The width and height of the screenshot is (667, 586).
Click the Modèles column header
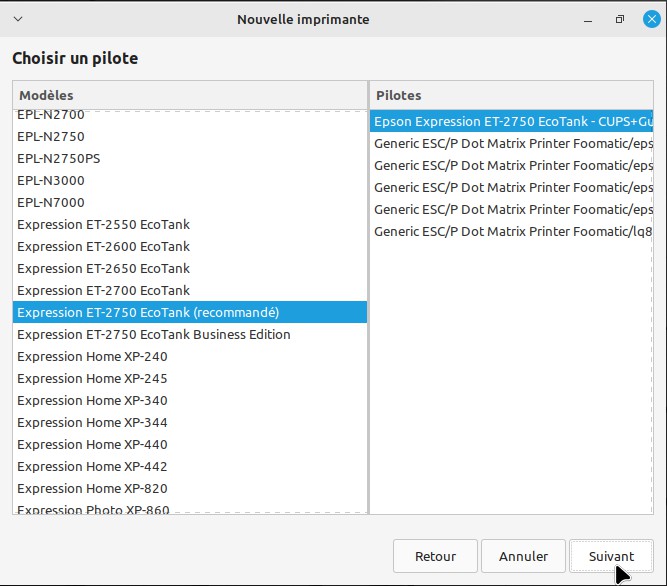(x=190, y=95)
